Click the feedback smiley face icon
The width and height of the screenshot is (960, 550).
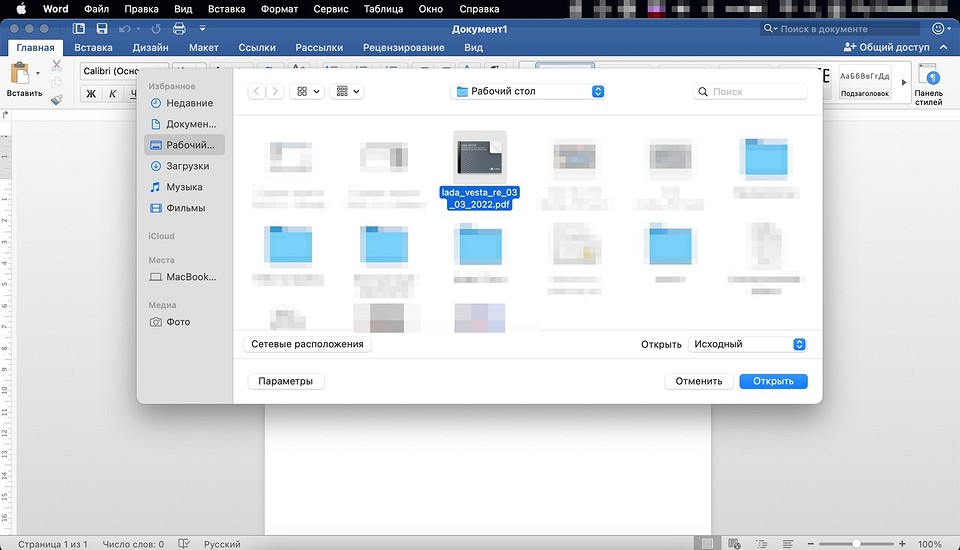click(939, 29)
